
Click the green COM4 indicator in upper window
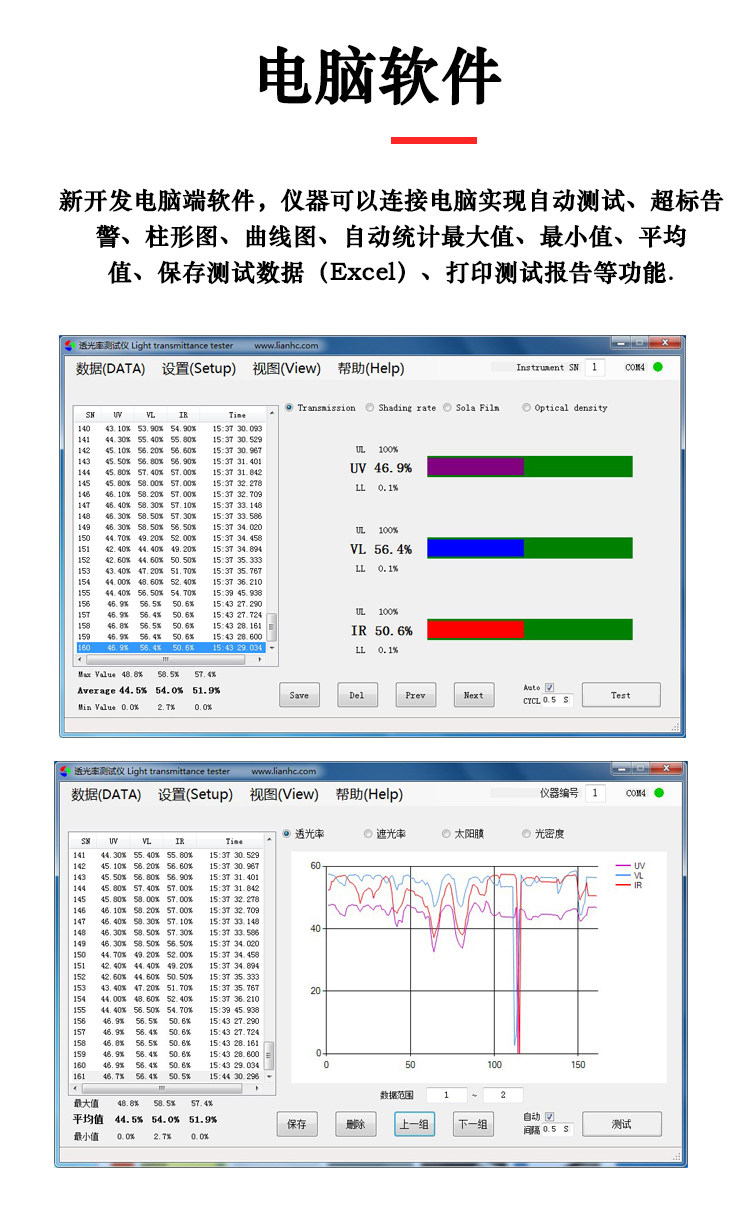[658, 367]
